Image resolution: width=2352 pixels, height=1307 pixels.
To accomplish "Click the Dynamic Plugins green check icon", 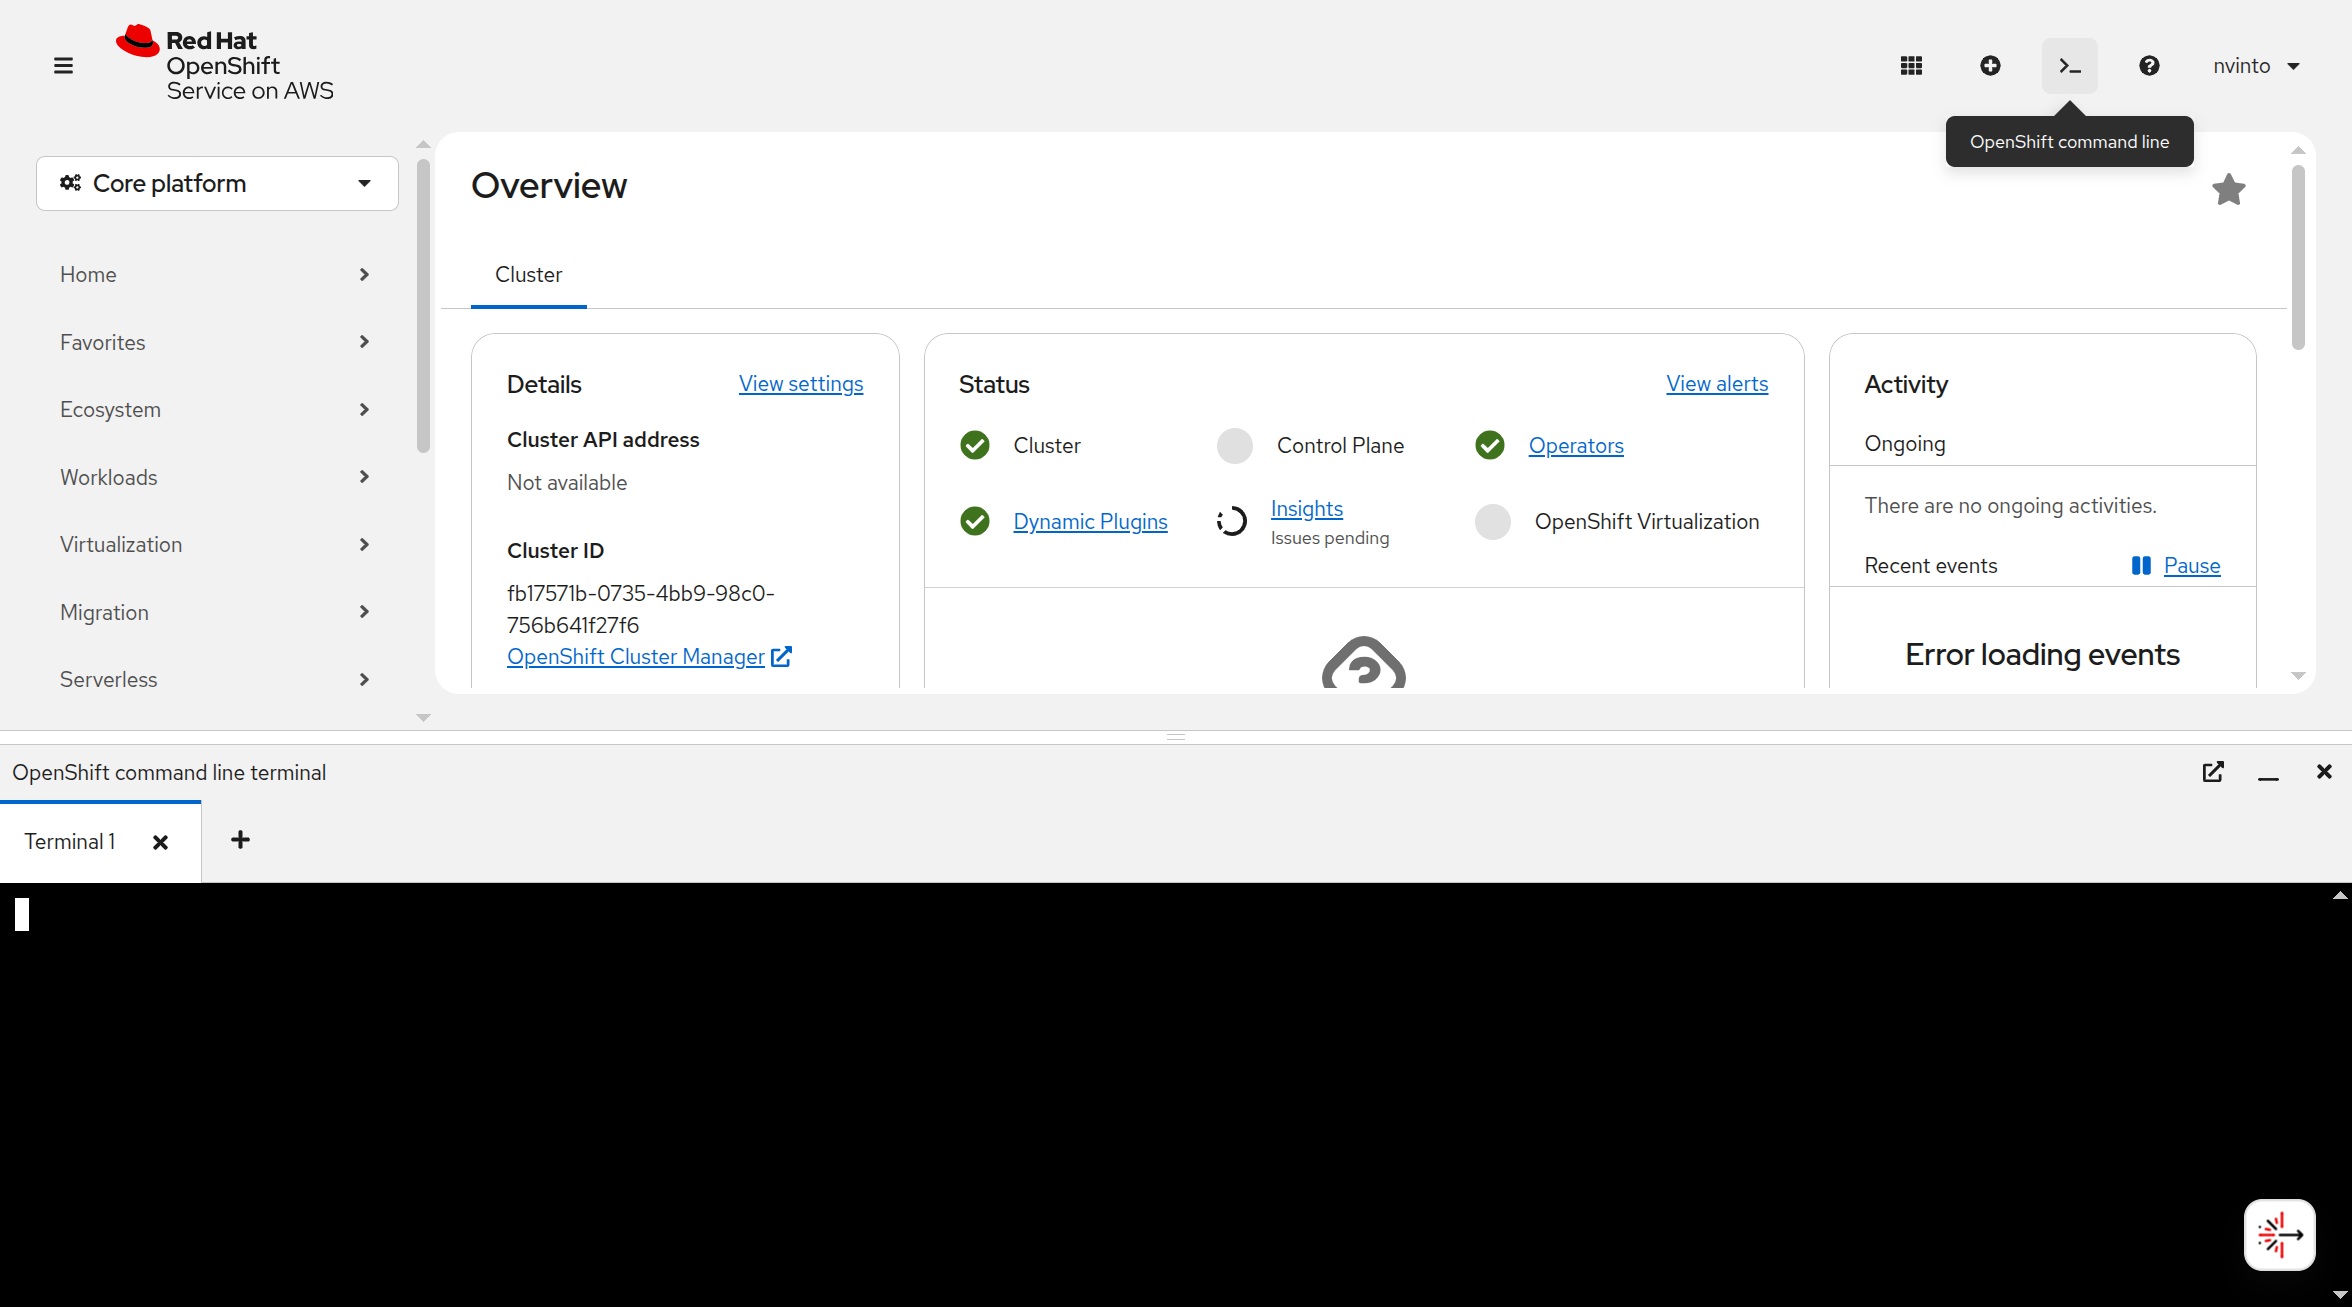I will coord(975,521).
